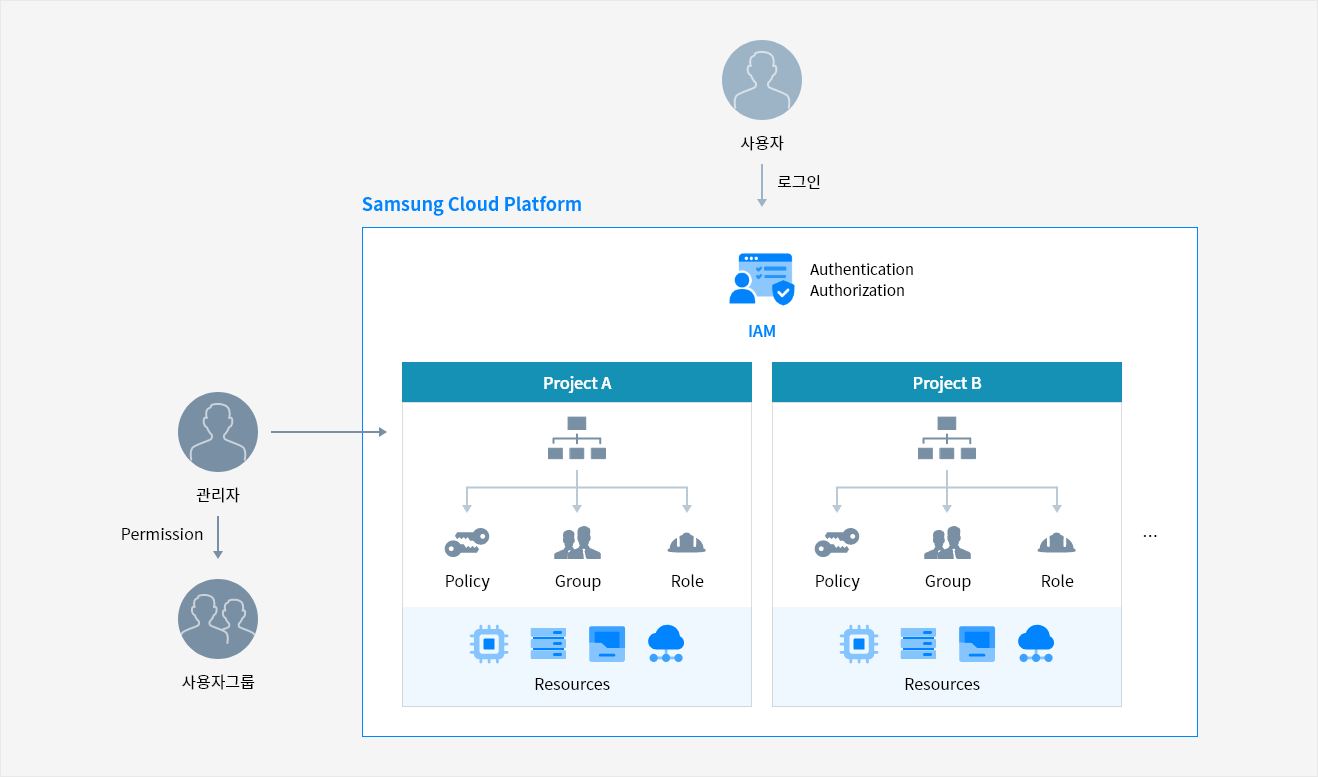Click the Group people icon in Project B
Image resolution: width=1318 pixels, height=777 pixels.
(x=947, y=542)
